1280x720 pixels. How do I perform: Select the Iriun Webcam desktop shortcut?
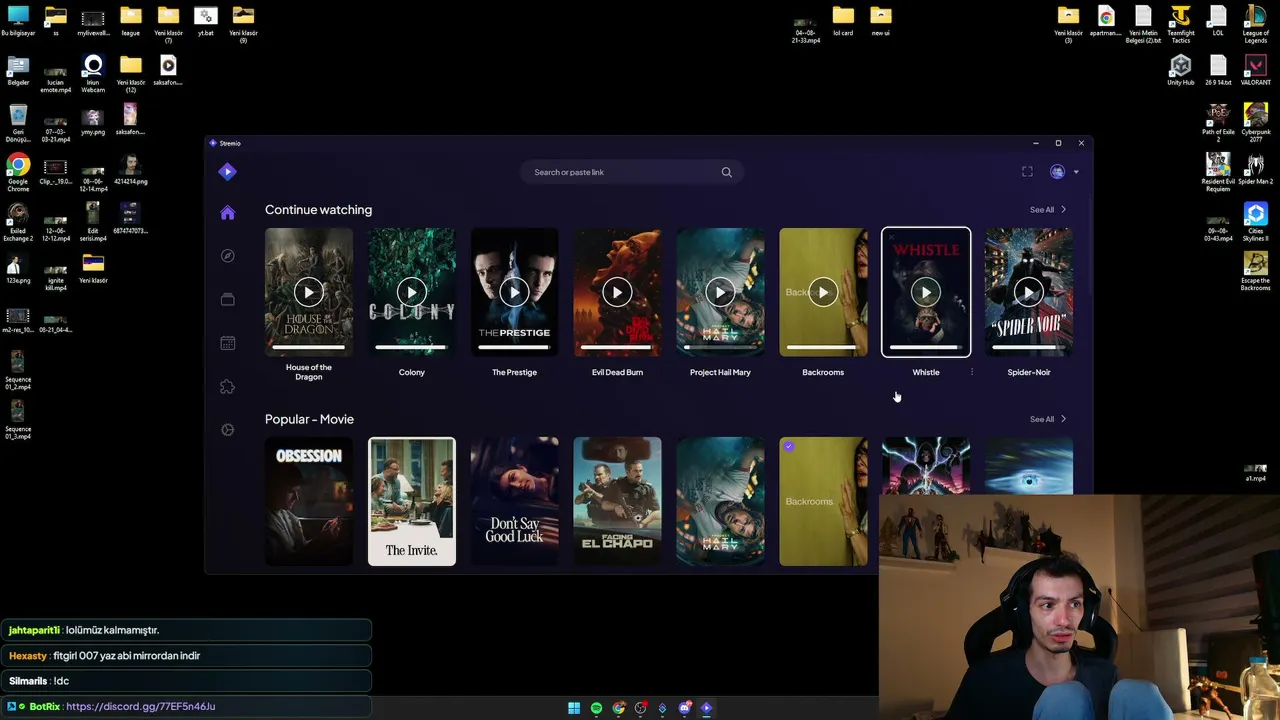tap(93, 72)
